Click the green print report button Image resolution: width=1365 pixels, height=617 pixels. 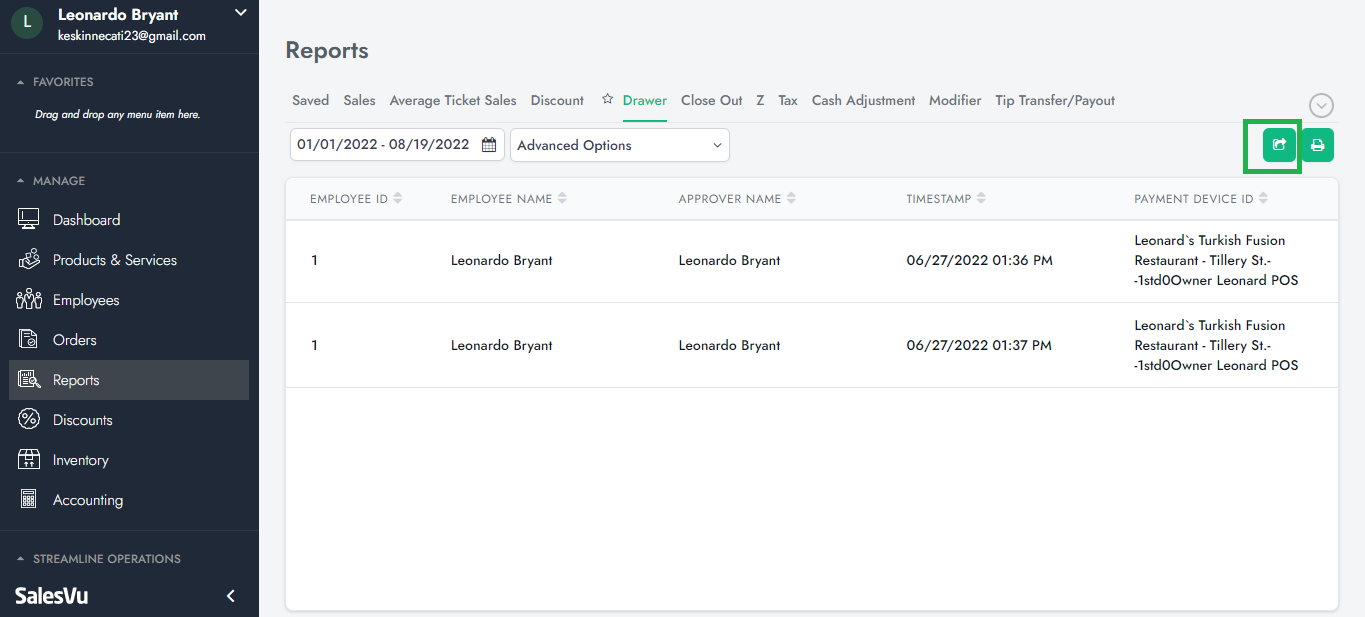[x=1317, y=145]
